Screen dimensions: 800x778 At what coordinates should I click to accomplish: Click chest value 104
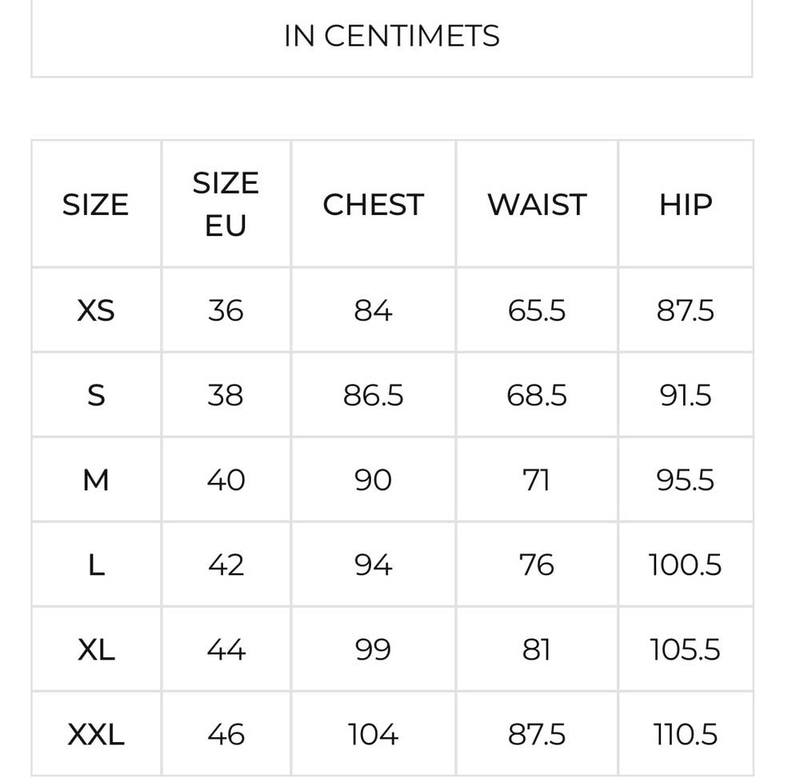click(x=373, y=735)
